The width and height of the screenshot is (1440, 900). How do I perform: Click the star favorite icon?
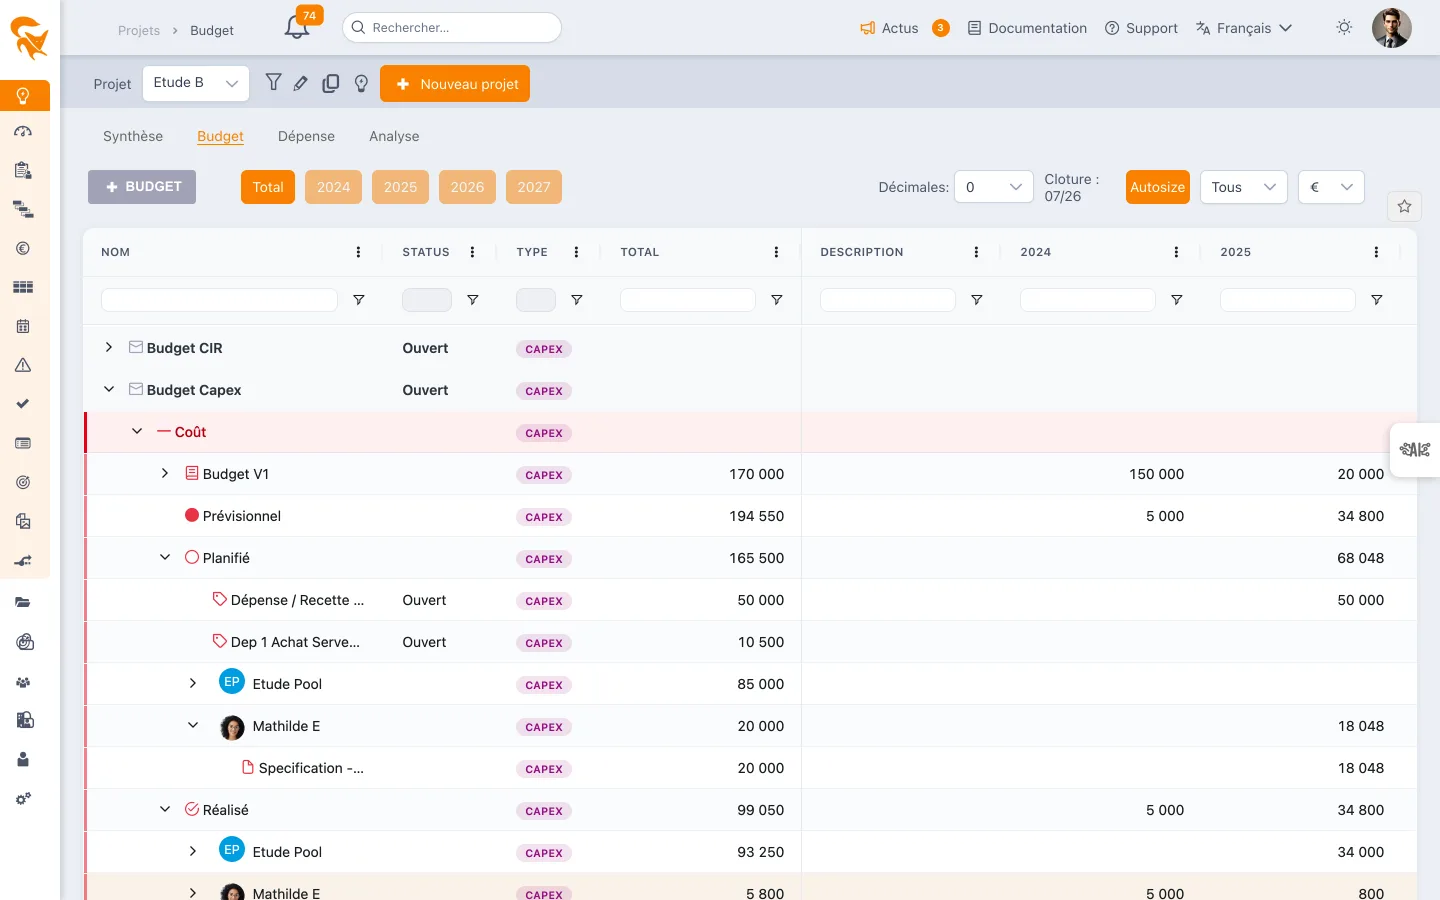[x=1404, y=206]
